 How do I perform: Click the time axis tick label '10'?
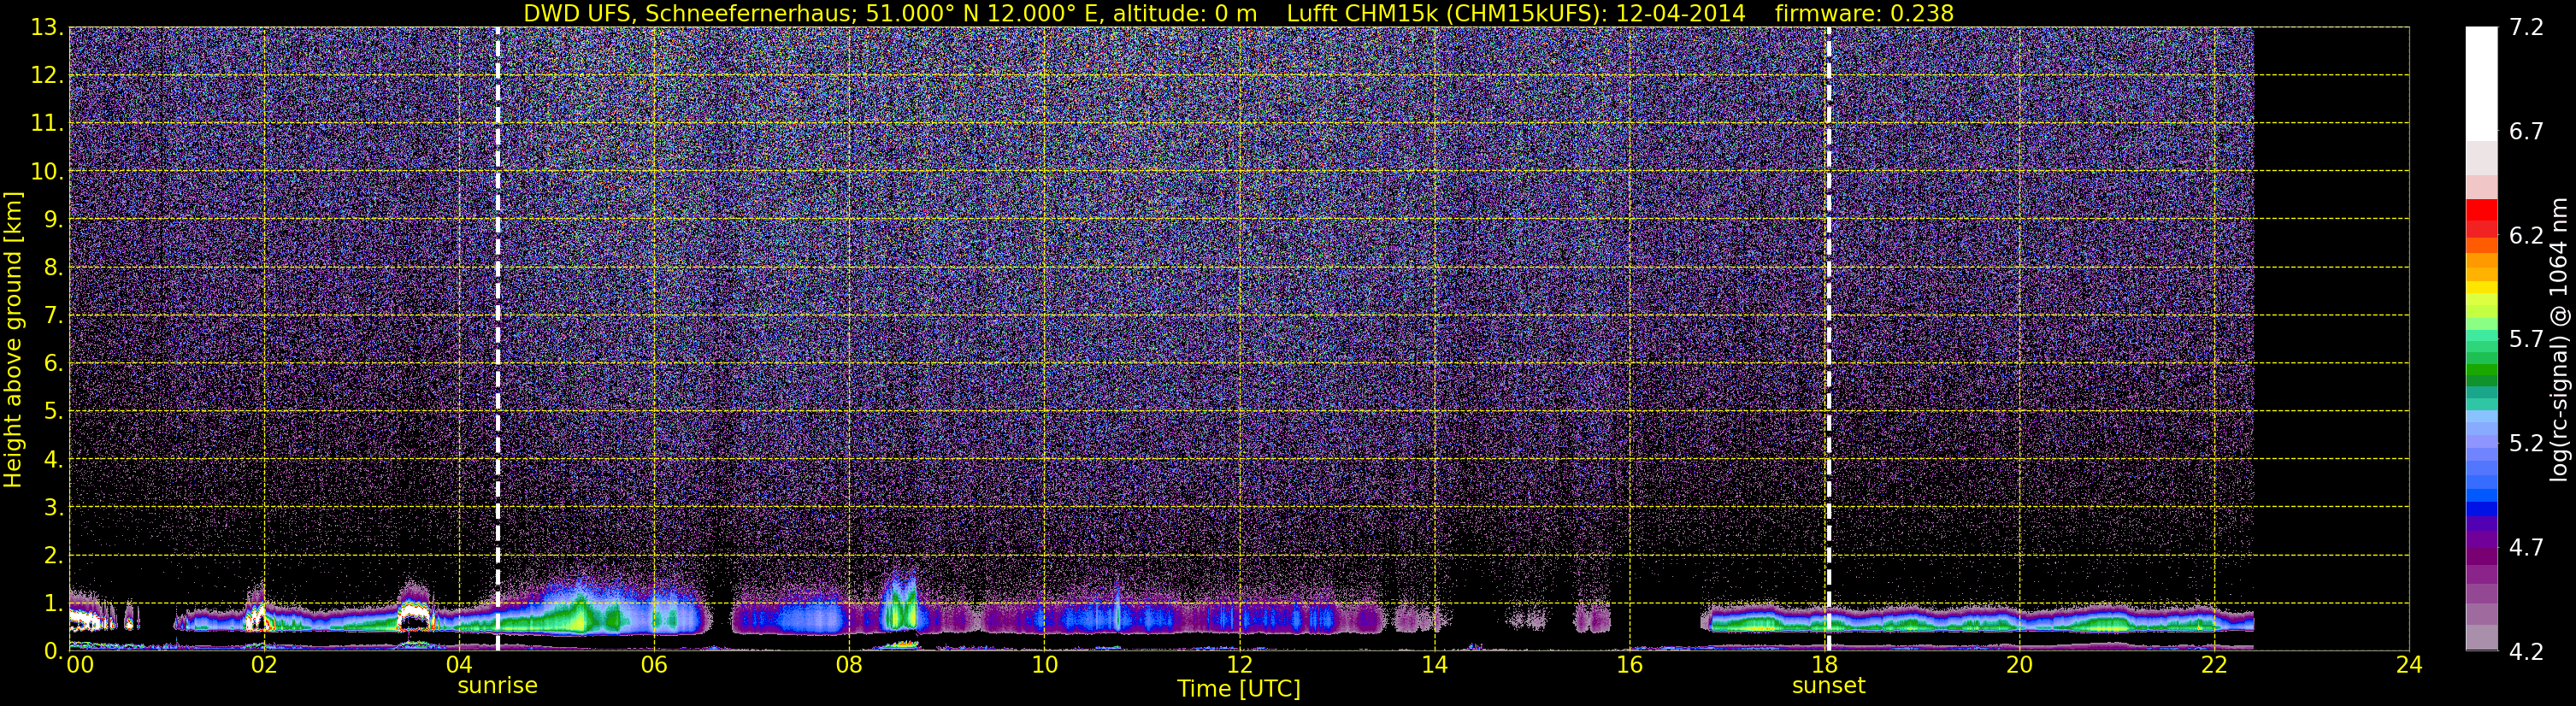pos(1044,666)
